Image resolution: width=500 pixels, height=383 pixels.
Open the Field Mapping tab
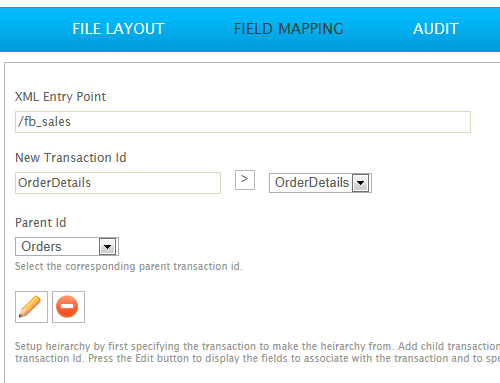tap(288, 29)
